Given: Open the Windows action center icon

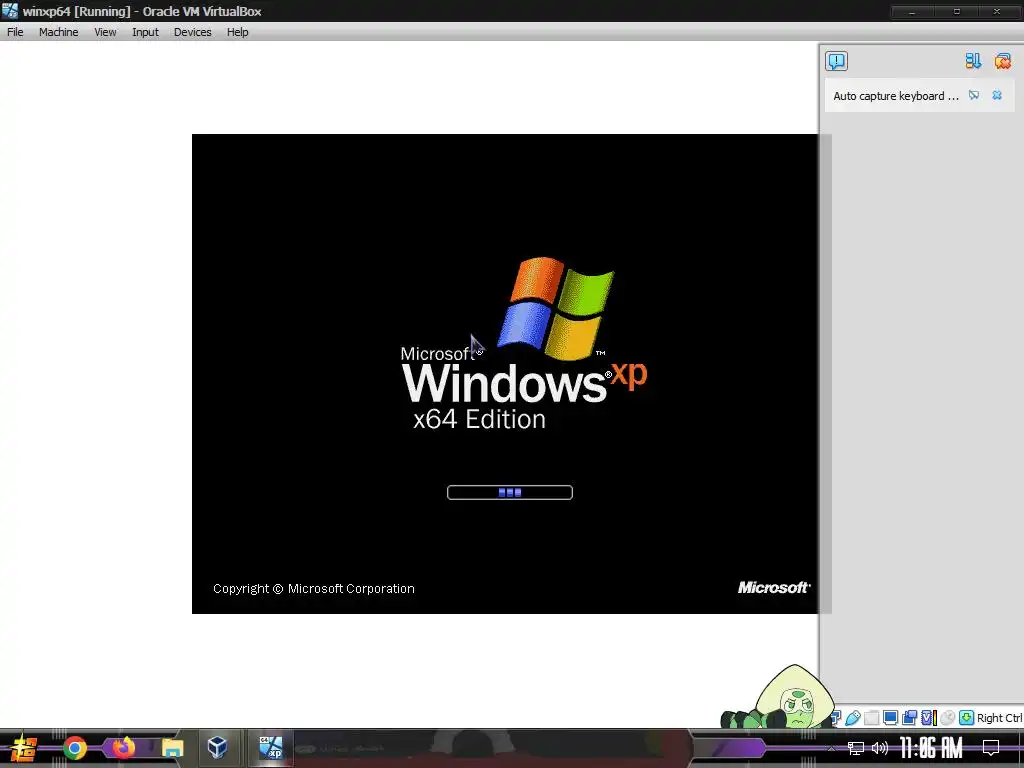Looking at the screenshot, I should tap(991, 748).
